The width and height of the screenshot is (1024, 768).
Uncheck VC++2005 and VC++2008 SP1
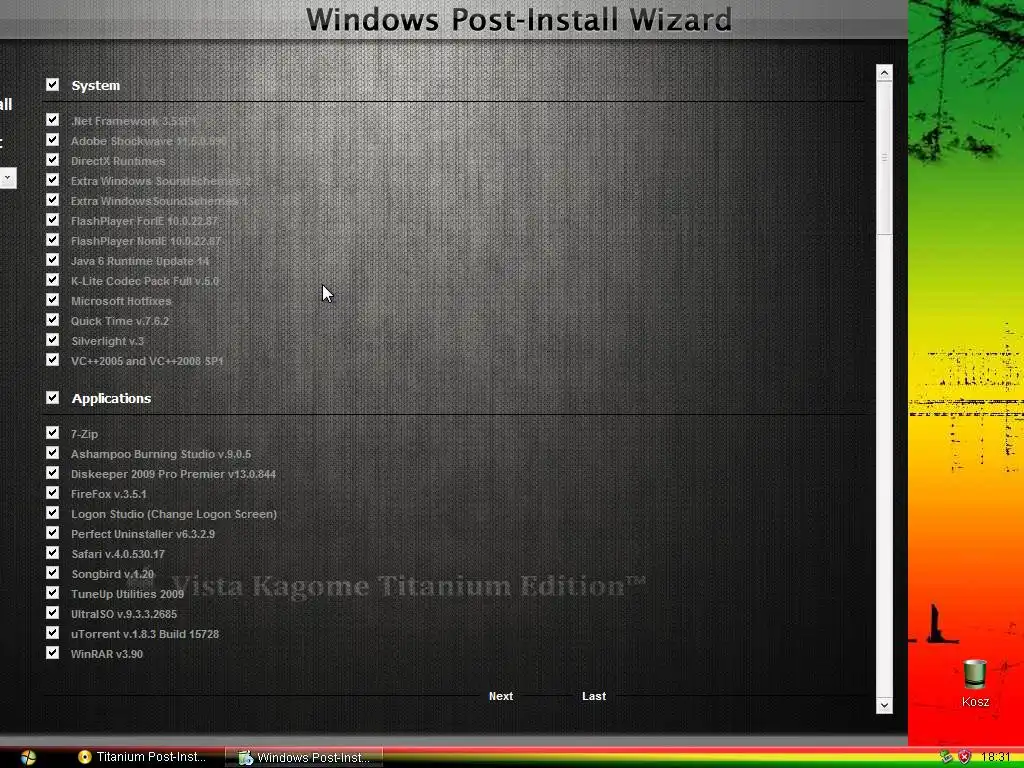(x=52, y=360)
